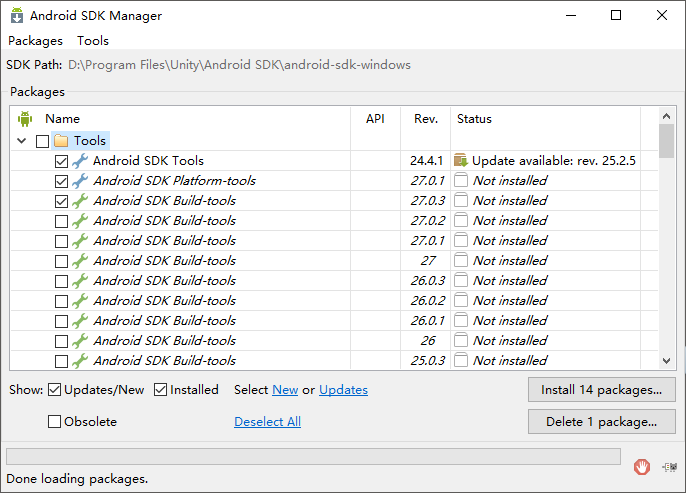Open the log window icon
686x493 pixels.
pyautogui.click(x=670, y=466)
